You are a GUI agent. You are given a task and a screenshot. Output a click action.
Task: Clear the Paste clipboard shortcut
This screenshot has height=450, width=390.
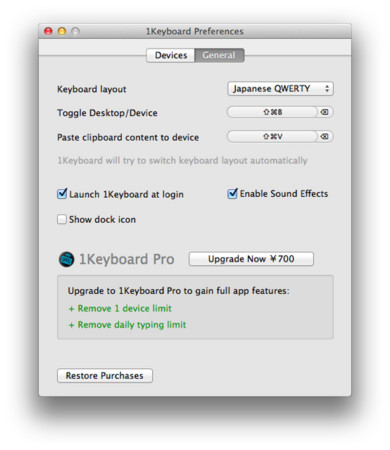324,136
